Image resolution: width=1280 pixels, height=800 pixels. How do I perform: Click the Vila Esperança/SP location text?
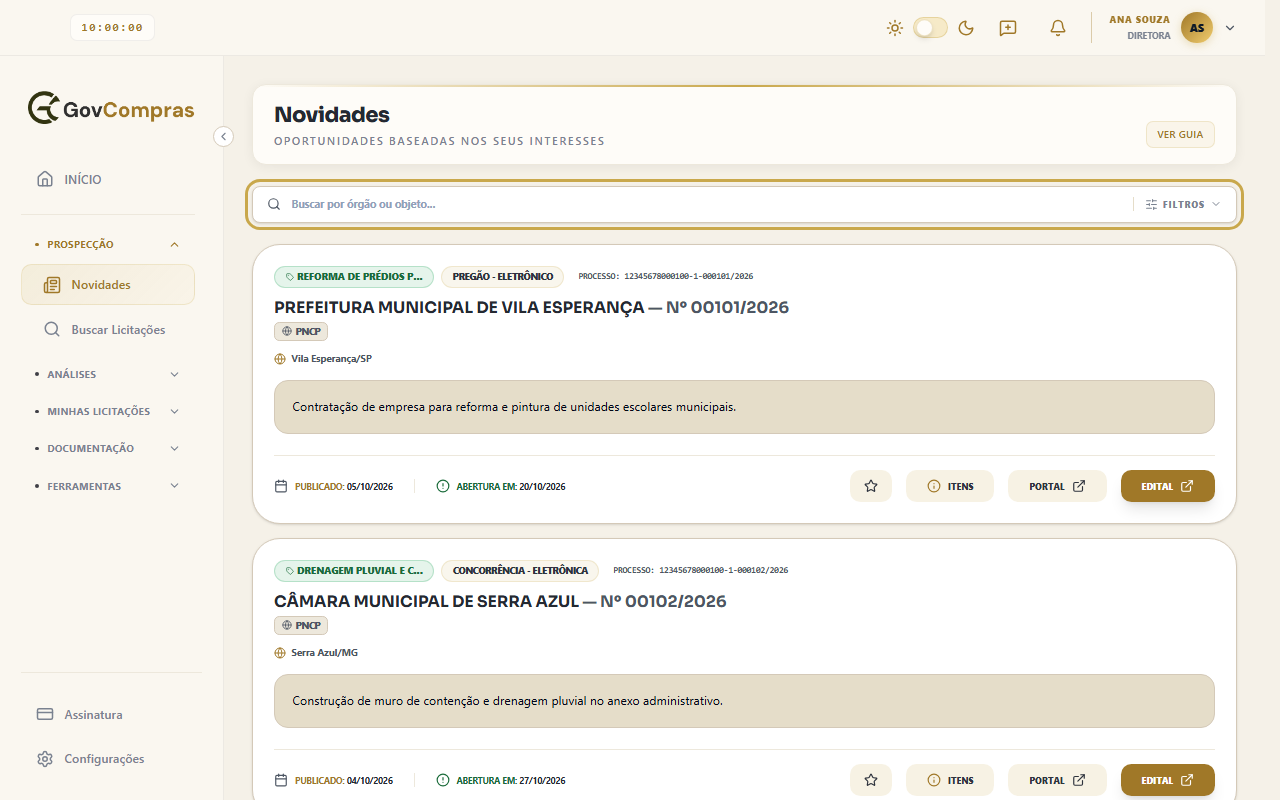(331, 359)
